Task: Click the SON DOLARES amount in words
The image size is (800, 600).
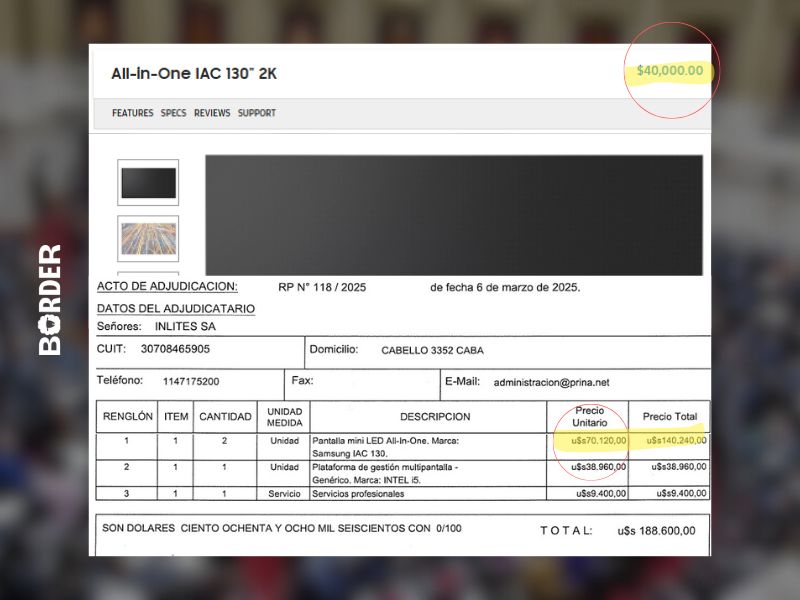Action: pos(282,529)
